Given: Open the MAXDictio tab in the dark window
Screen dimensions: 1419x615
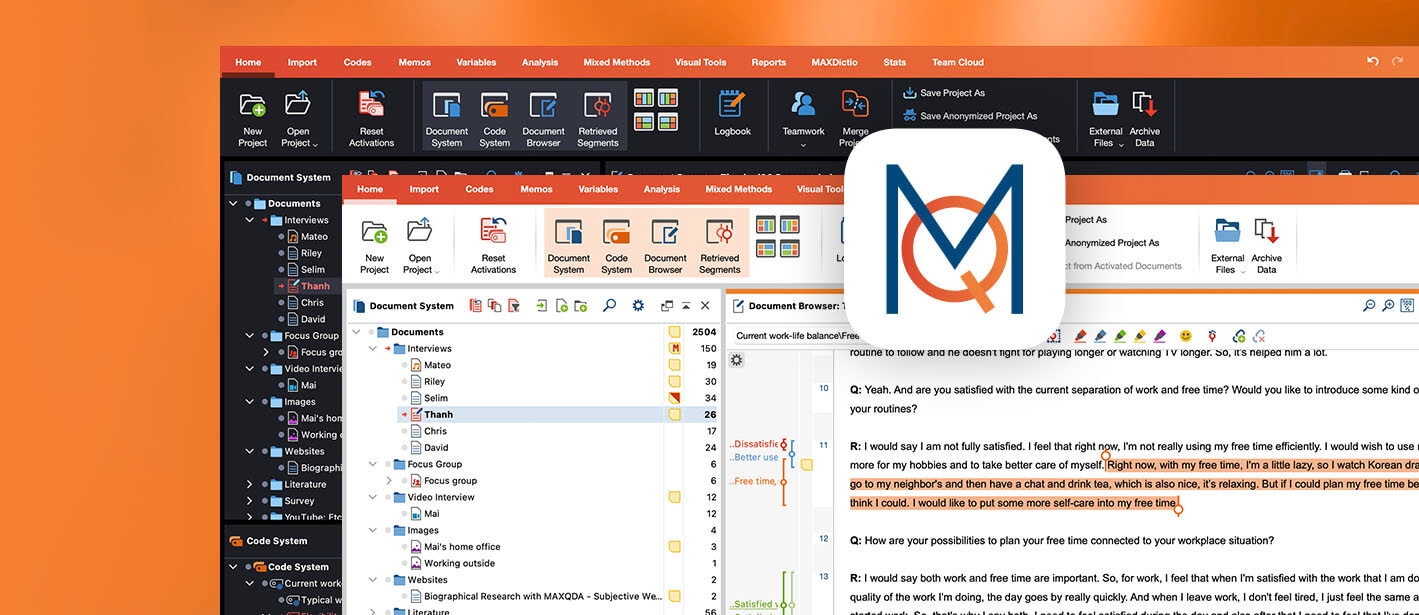Looking at the screenshot, I should tap(834, 62).
